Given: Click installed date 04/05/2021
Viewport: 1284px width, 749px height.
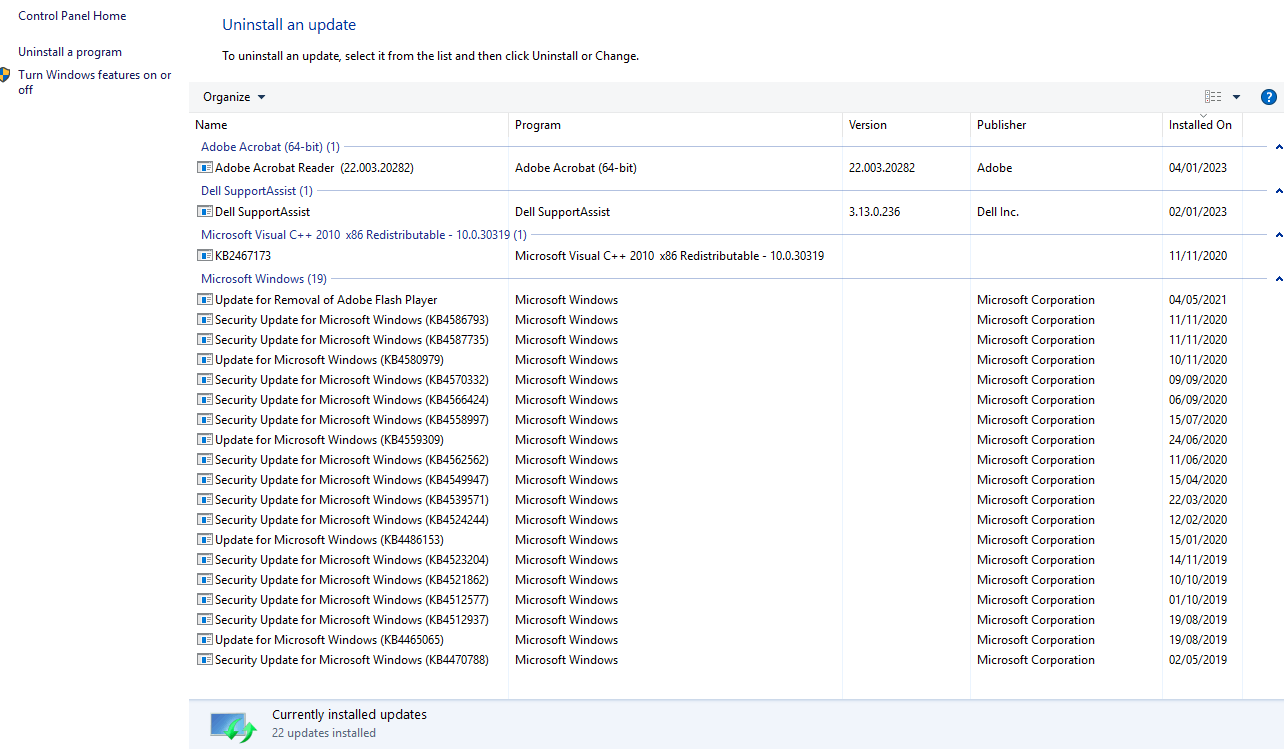Looking at the screenshot, I should (x=1198, y=300).
